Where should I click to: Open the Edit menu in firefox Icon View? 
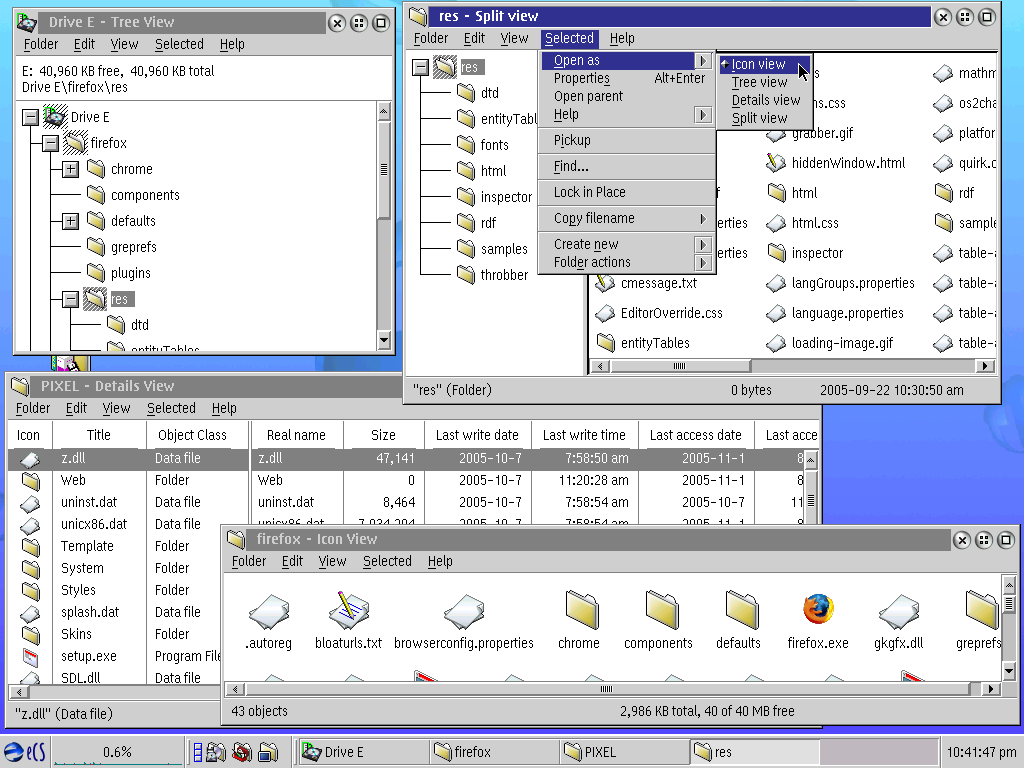(292, 561)
